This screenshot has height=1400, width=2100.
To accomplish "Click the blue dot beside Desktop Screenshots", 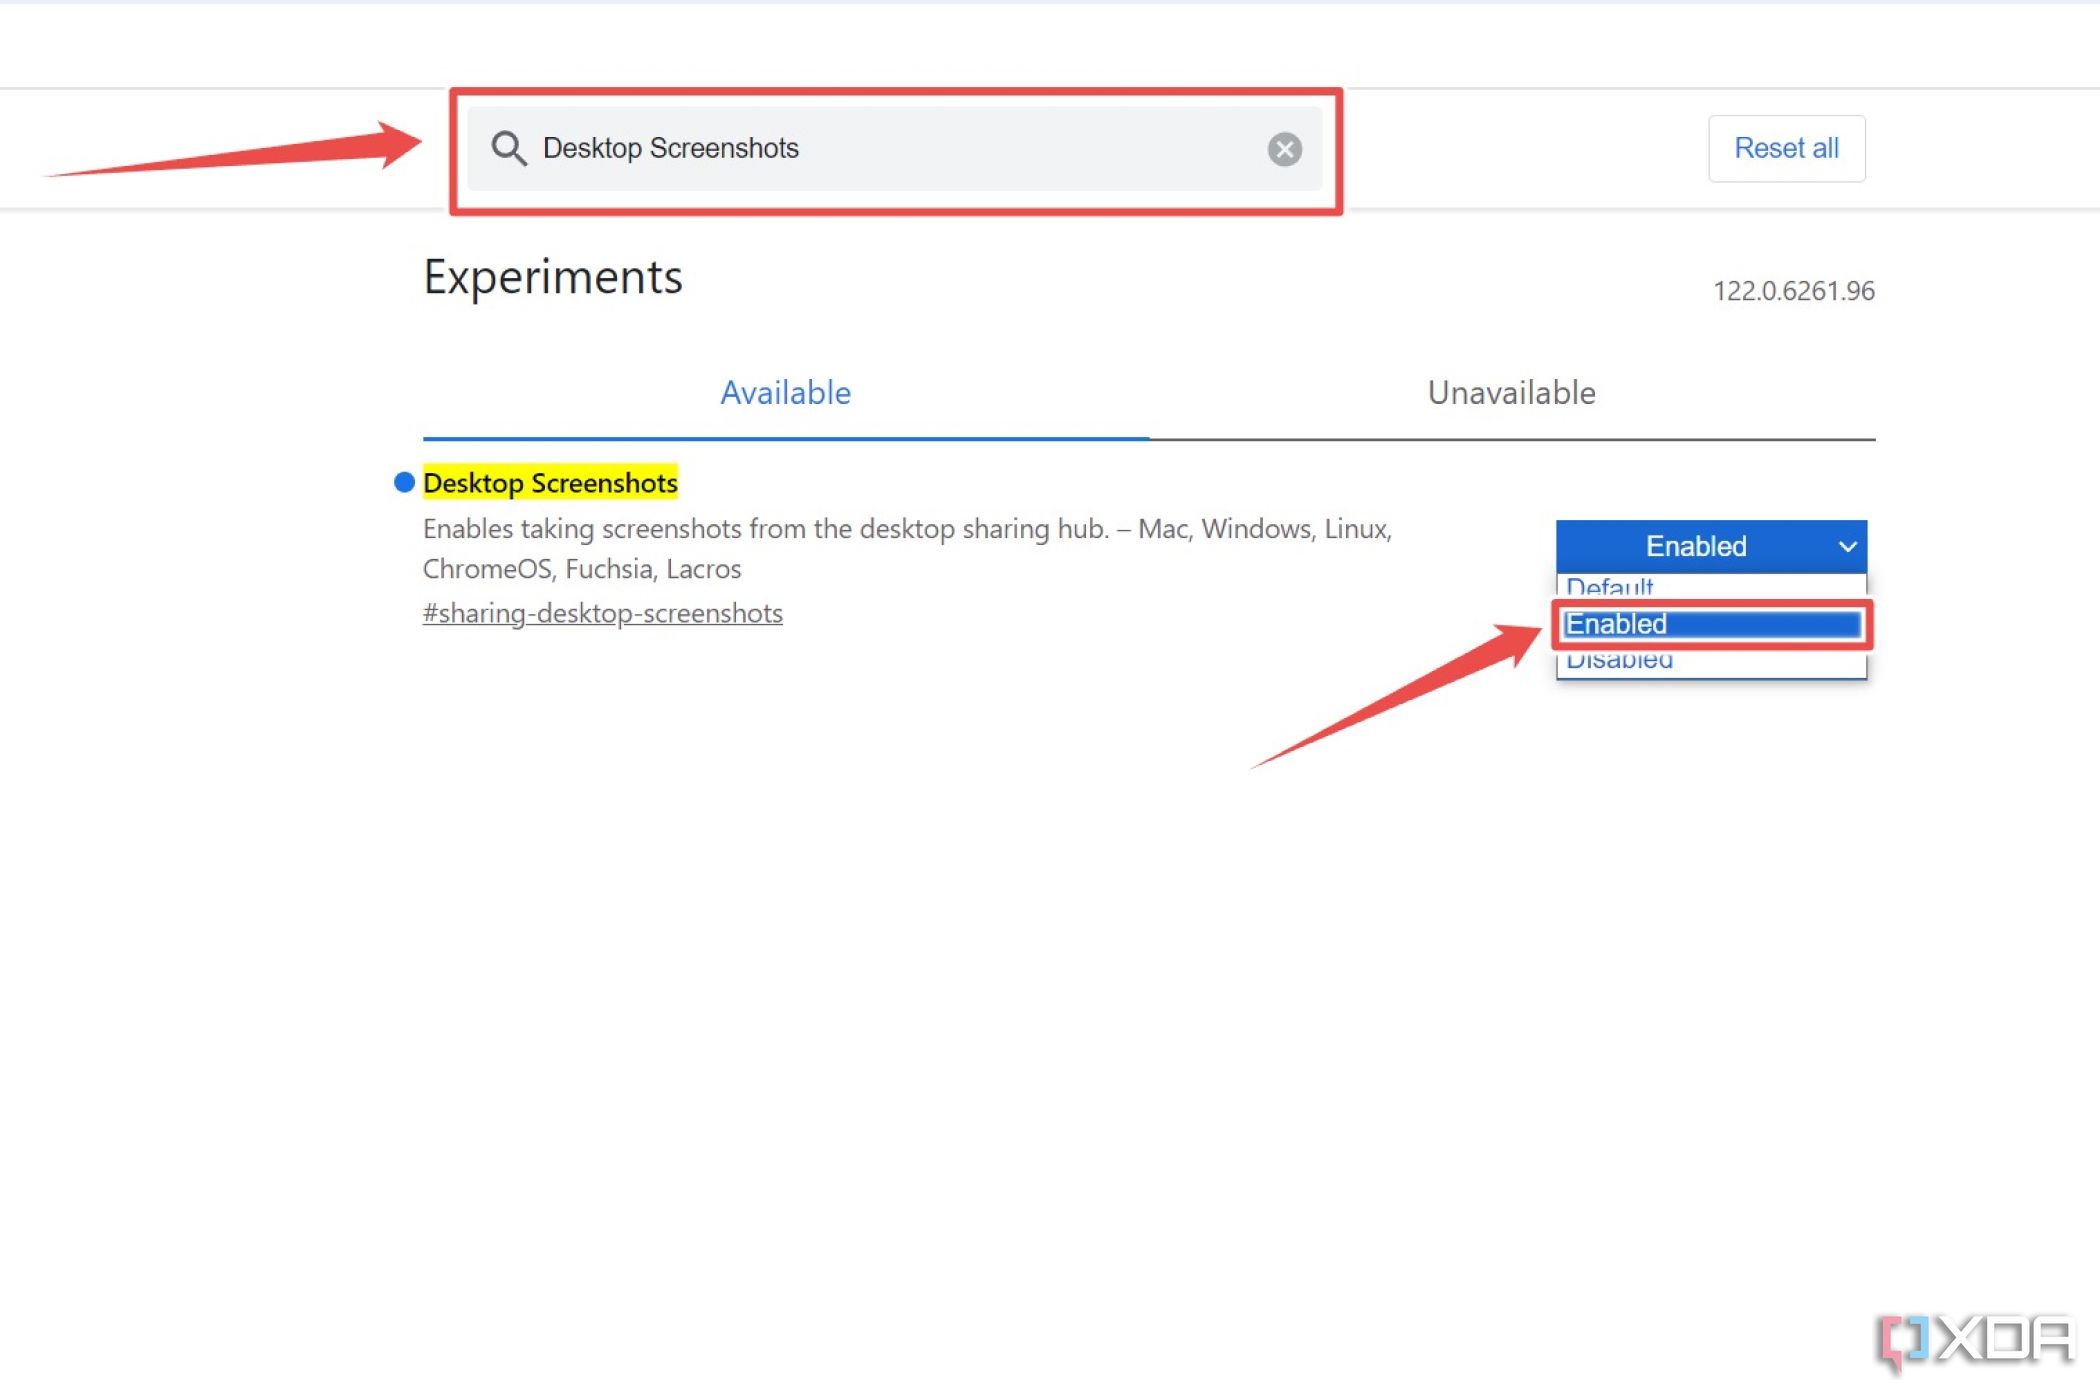I will pos(404,482).
